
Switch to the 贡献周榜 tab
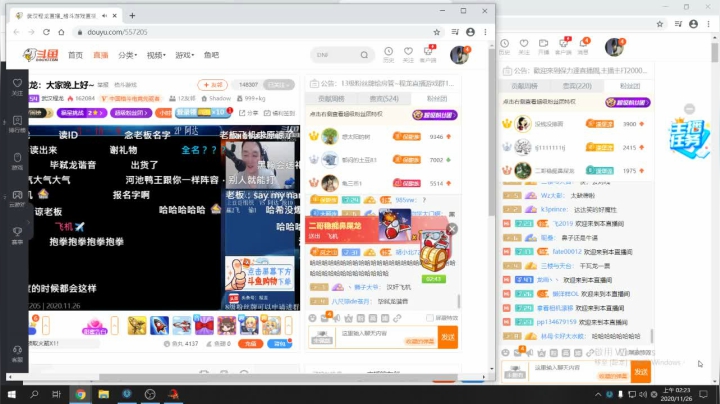[331, 99]
